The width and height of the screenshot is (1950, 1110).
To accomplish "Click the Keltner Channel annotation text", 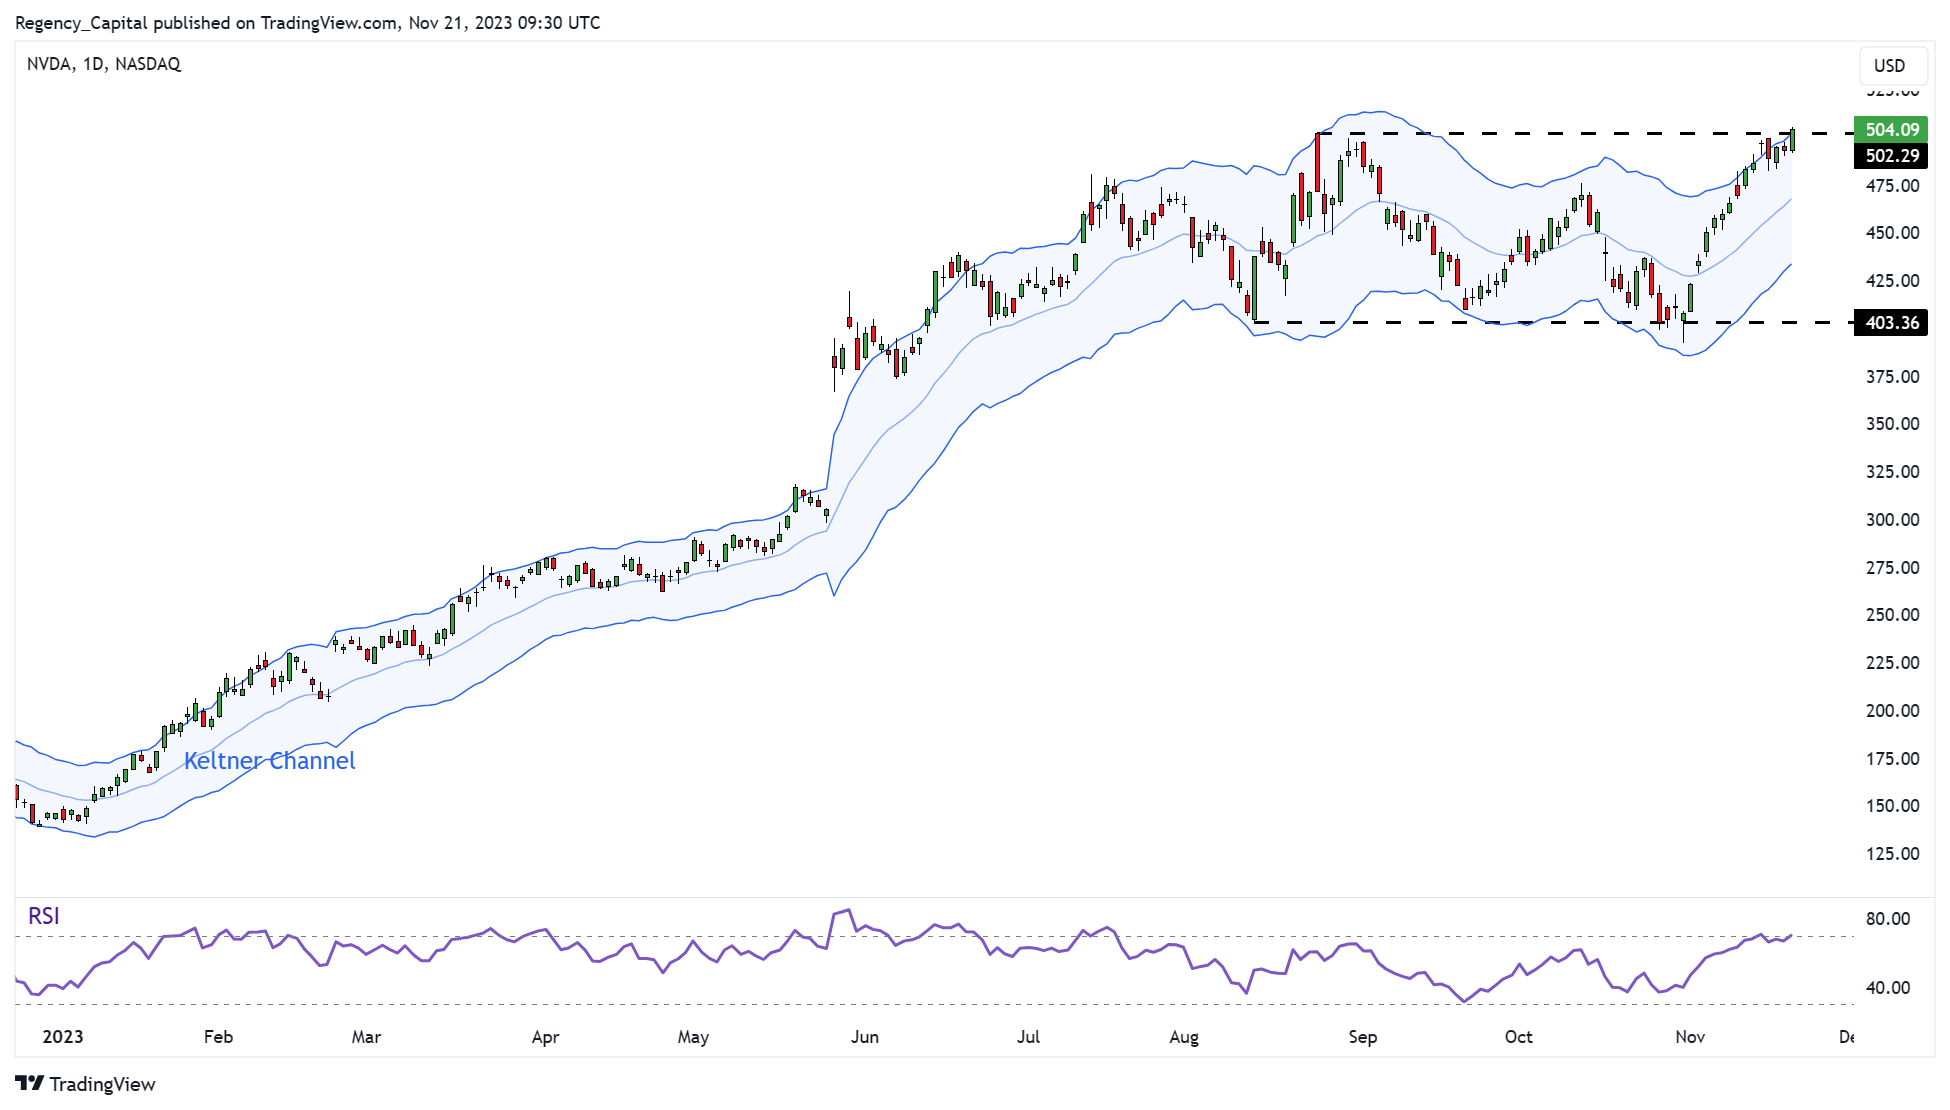I will pyautogui.click(x=270, y=761).
